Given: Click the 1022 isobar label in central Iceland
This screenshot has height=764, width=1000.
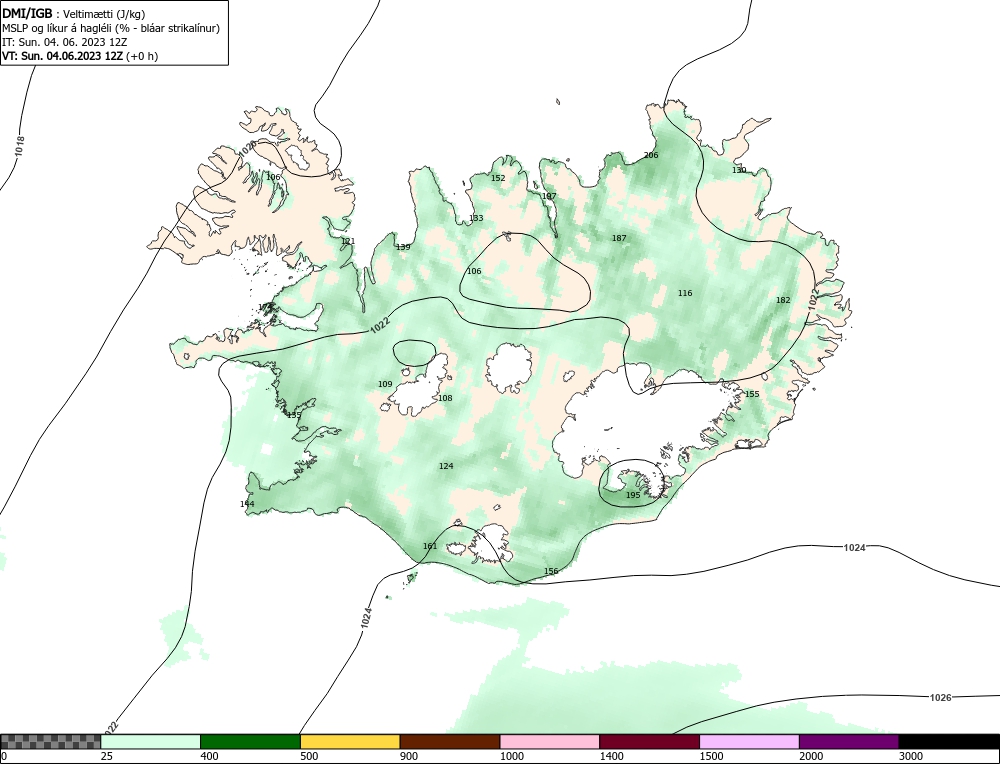Looking at the screenshot, I should pyautogui.click(x=380, y=325).
